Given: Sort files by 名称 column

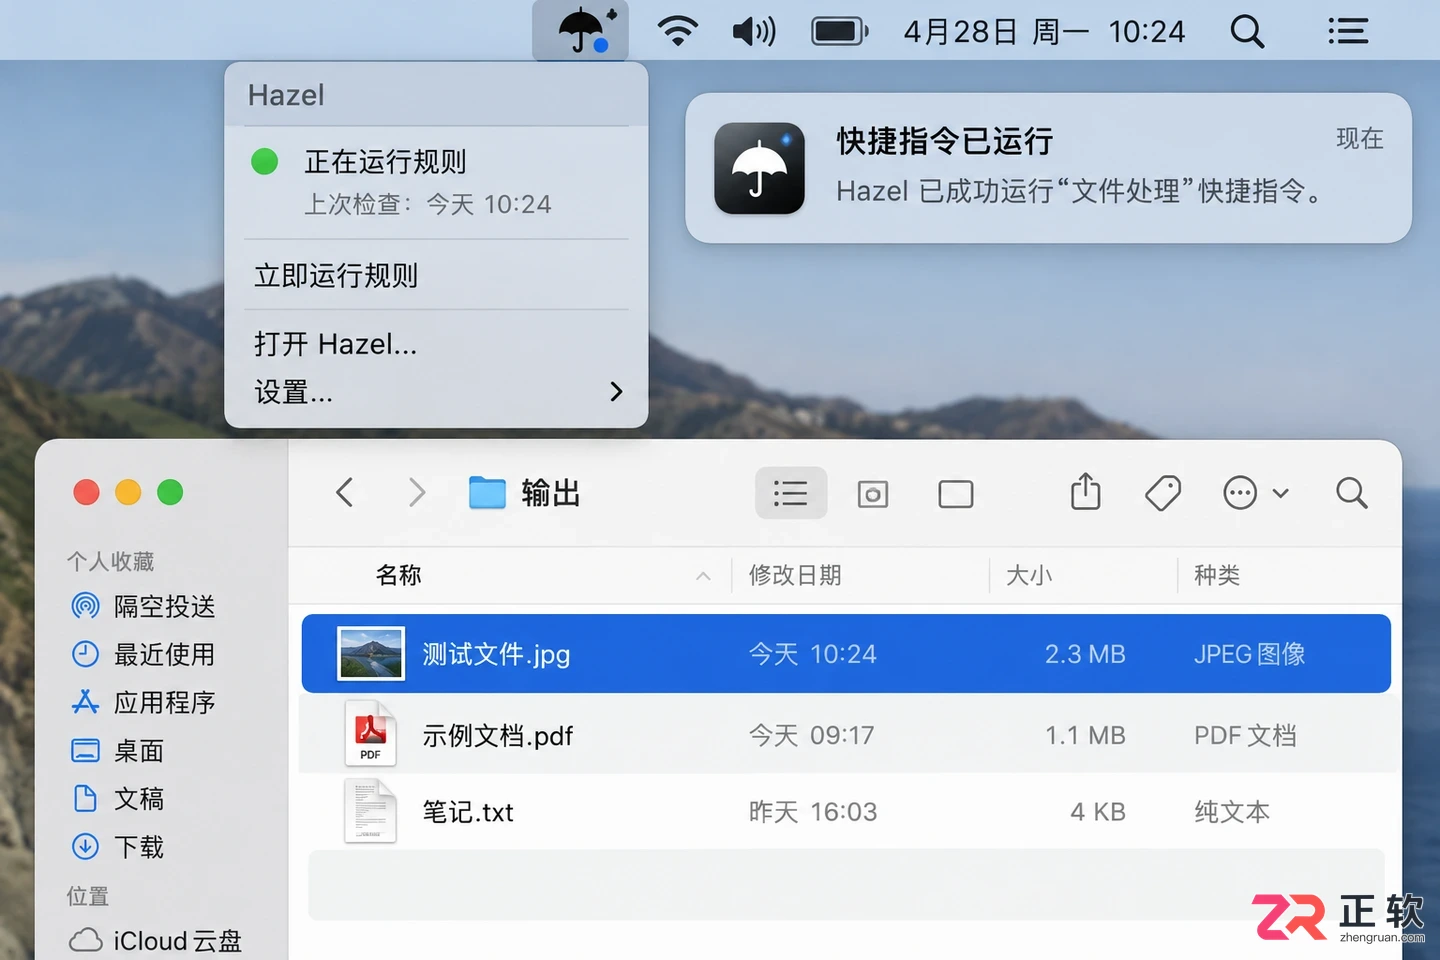Looking at the screenshot, I should click(x=399, y=575).
